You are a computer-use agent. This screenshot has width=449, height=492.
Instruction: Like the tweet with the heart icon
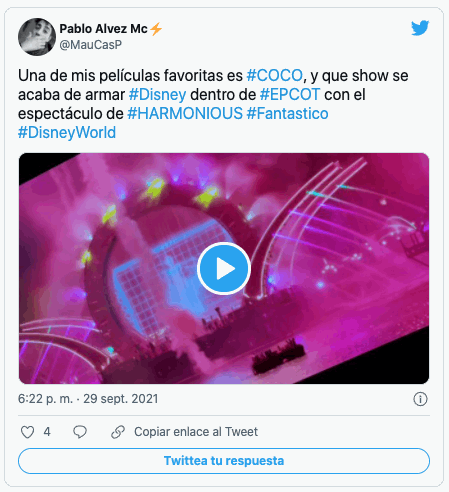[x=27, y=432]
